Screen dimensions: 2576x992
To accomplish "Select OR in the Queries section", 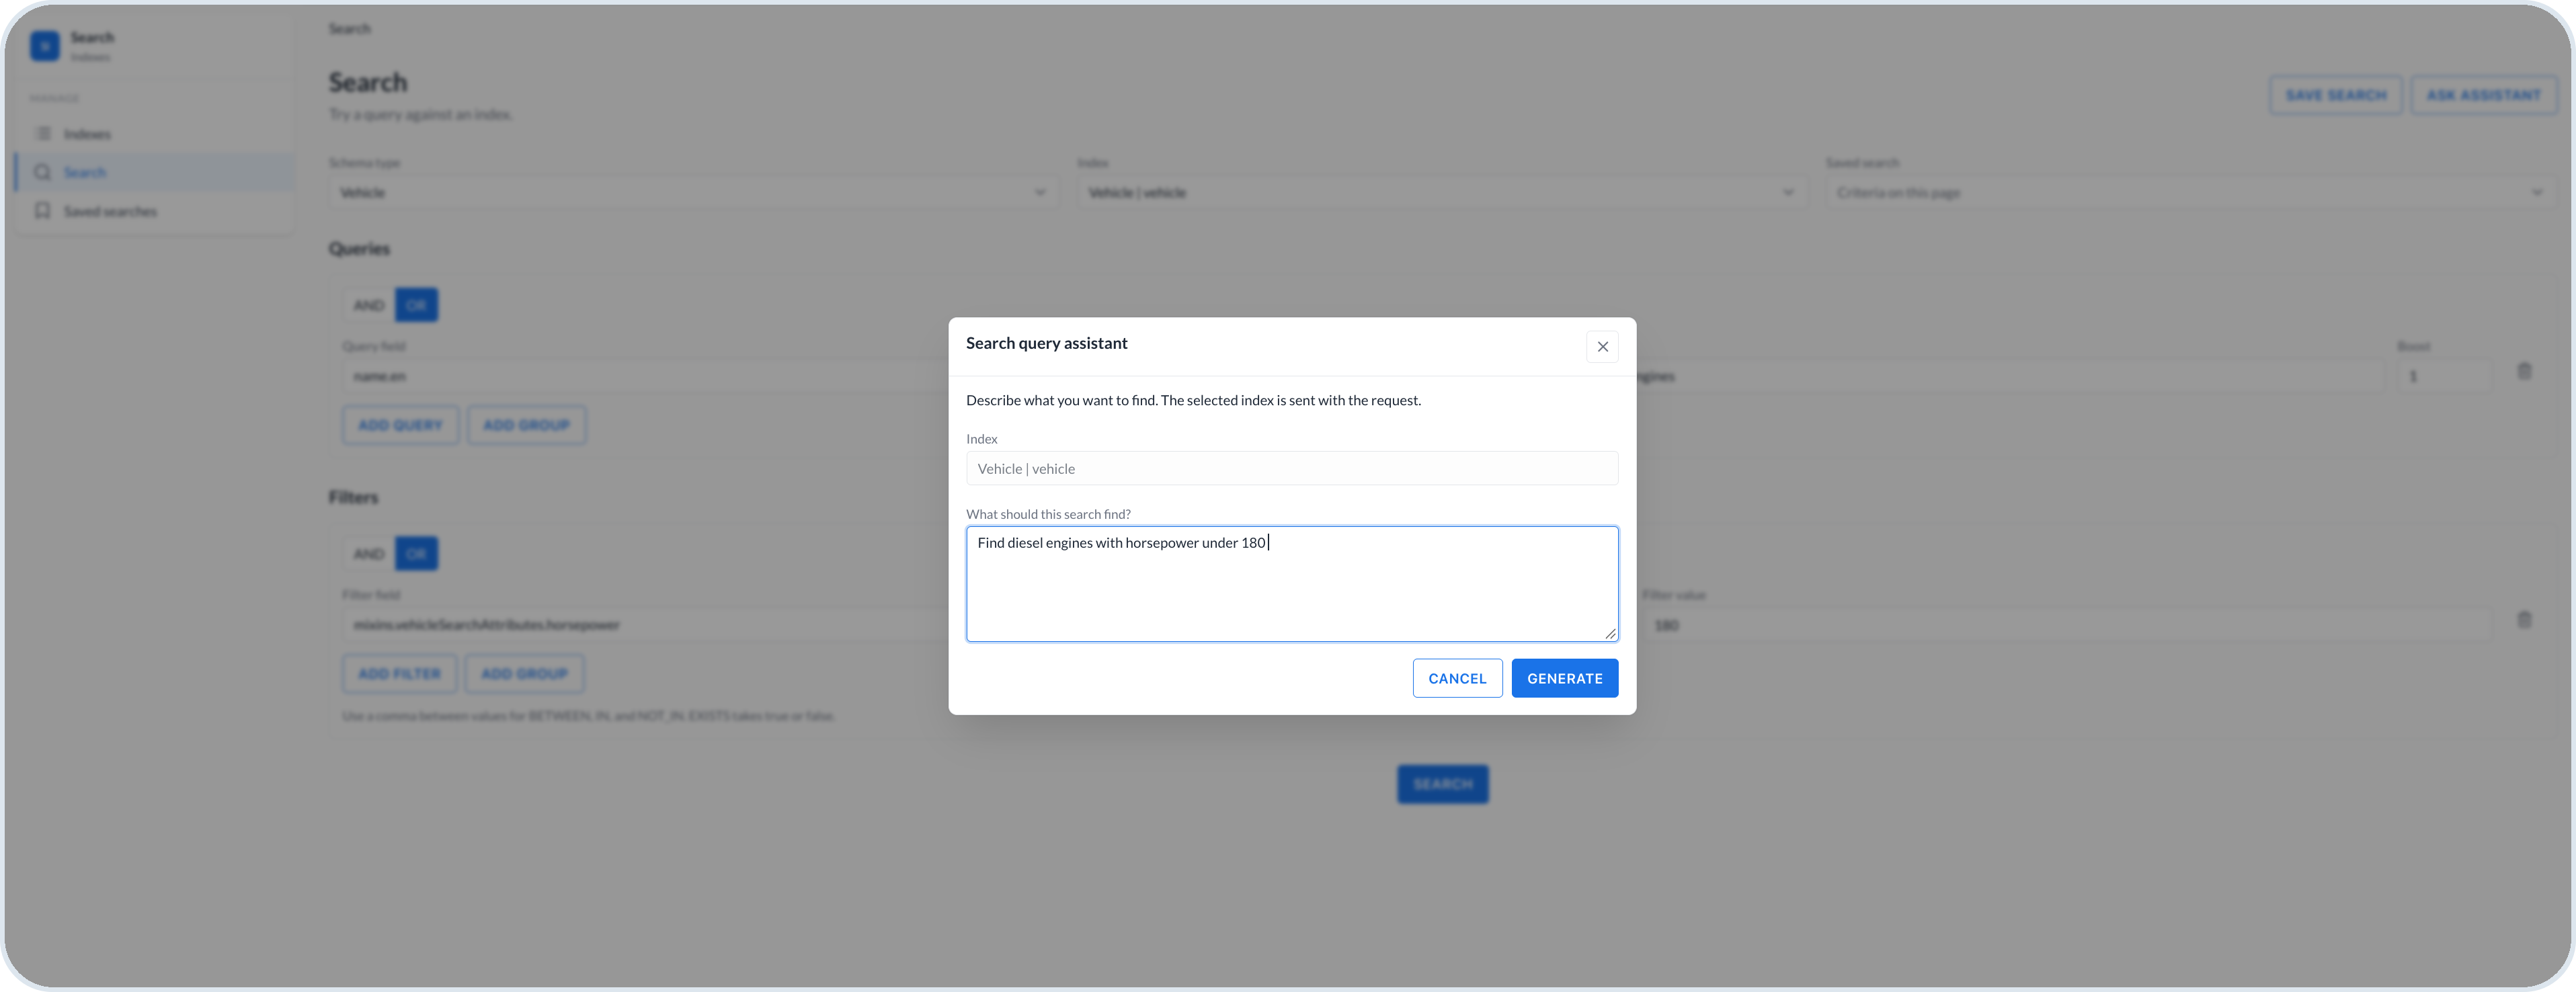I will click(x=416, y=305).
